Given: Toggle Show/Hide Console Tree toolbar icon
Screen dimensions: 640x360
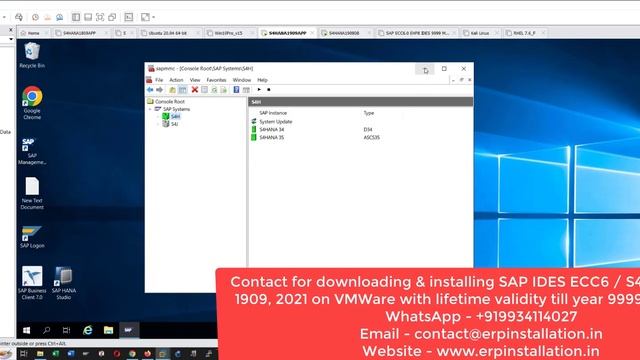Looking at the screenshot, I should pyautogui.click(x=182, y=90).
